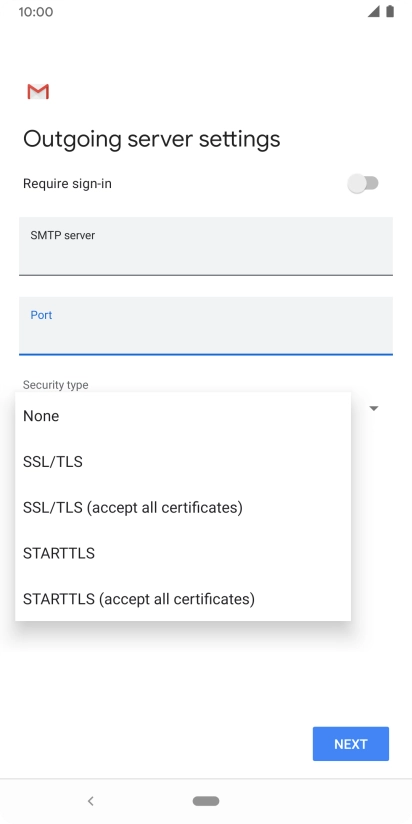
Task: Tap the Security type label
Action: pos(56,385)
